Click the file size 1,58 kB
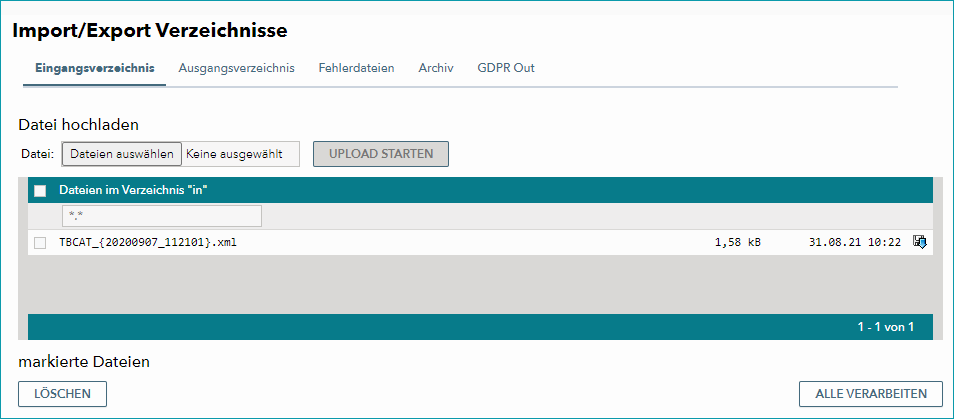This screenshot has height=419, width=954. pos(738,243)
